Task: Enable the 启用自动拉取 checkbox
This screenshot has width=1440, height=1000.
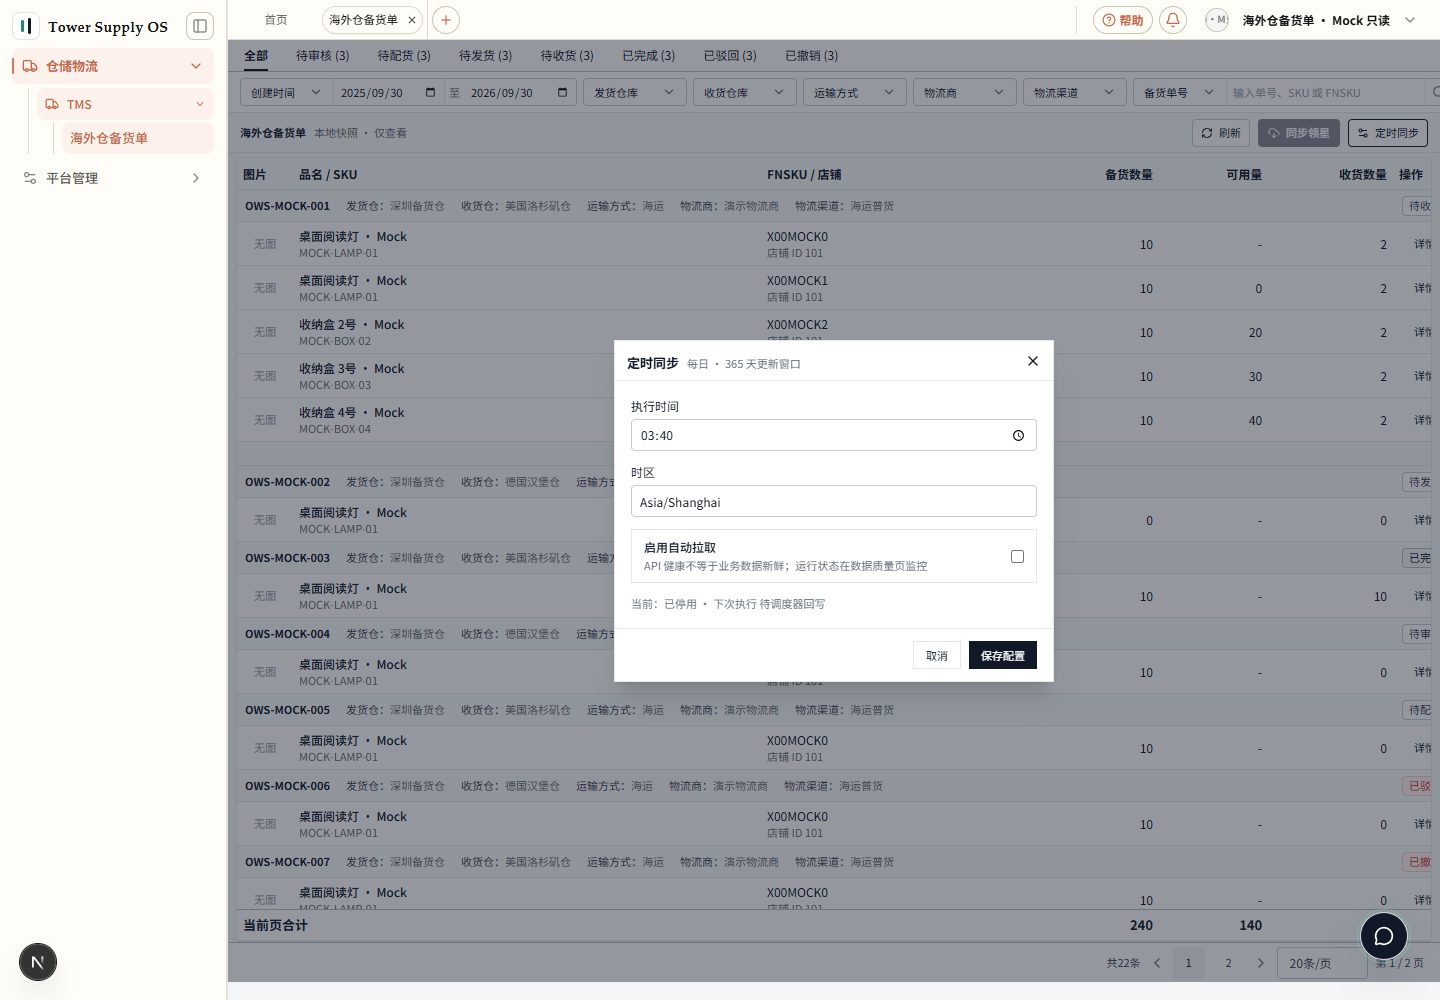Action: [x=1017, y=556]
